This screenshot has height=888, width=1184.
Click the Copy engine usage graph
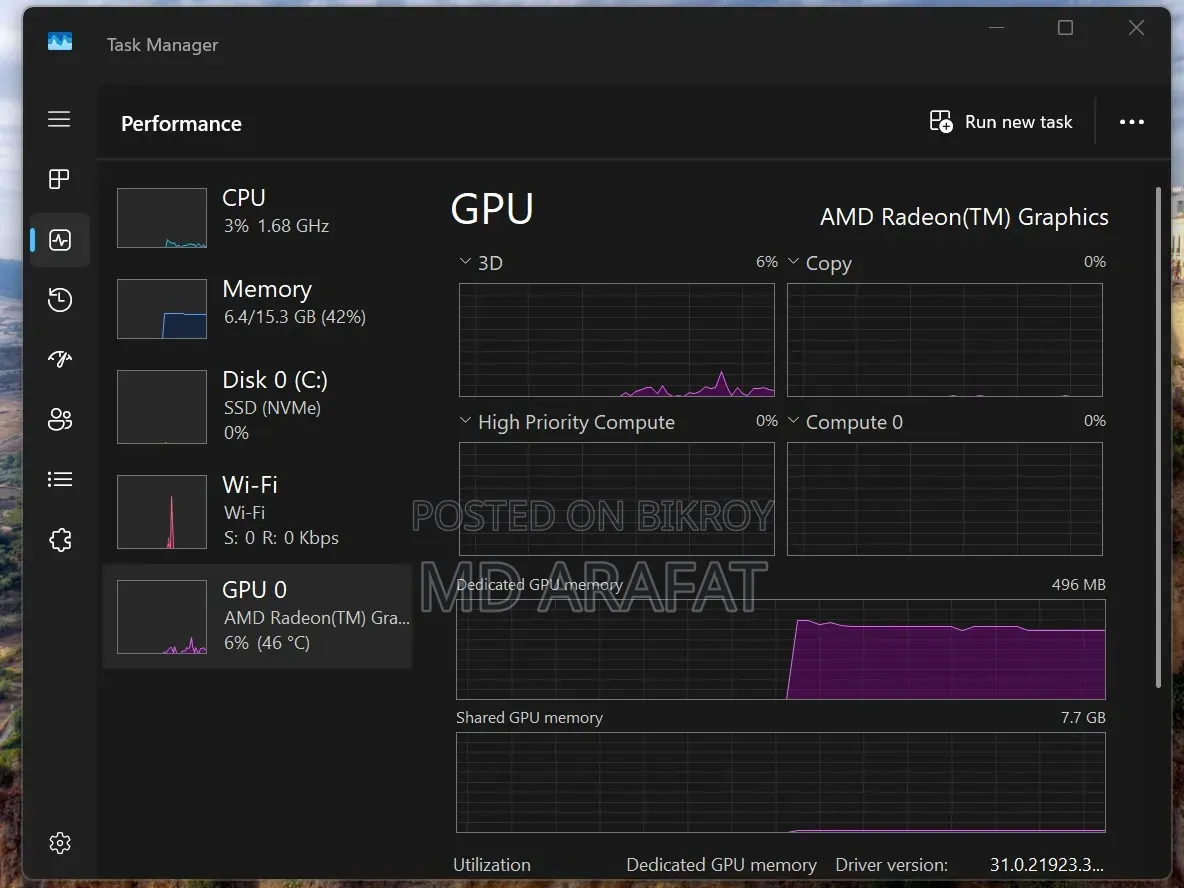[x=945, y=340]
